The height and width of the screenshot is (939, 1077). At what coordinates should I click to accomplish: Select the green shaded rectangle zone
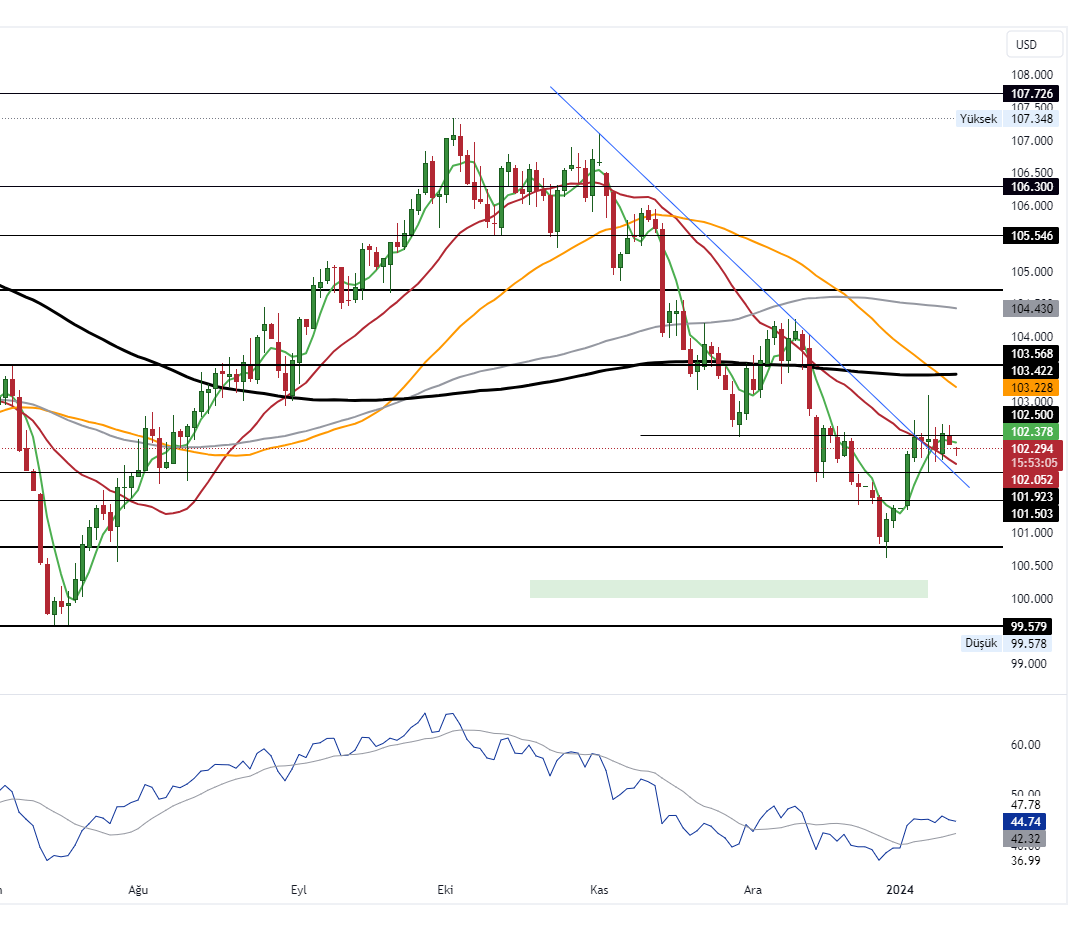pos(728,588)
